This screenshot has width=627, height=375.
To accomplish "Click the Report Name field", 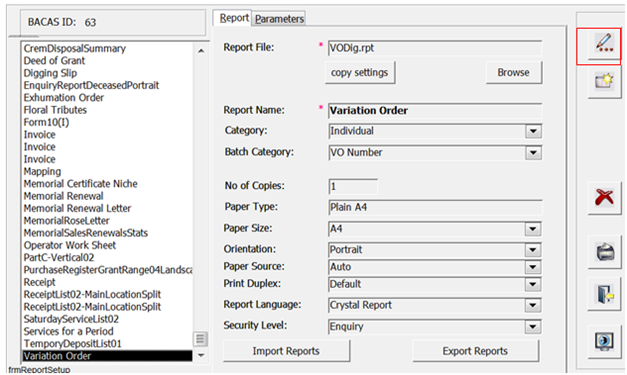I will (x=435, y=110).
